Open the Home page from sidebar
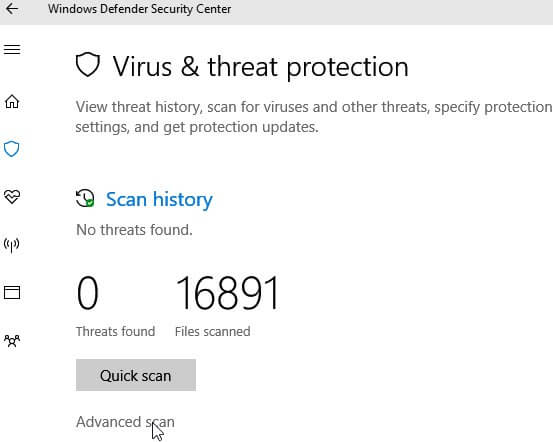Screen dimensions: 553x442 point(12,101)
